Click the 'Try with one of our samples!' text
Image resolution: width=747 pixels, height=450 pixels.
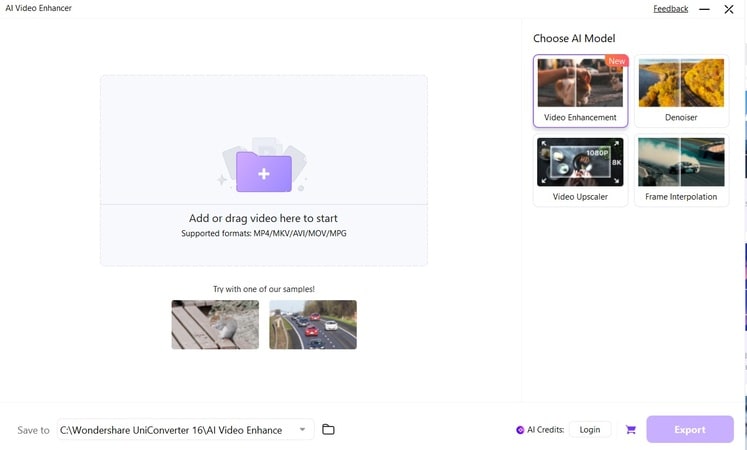(263, 289)
